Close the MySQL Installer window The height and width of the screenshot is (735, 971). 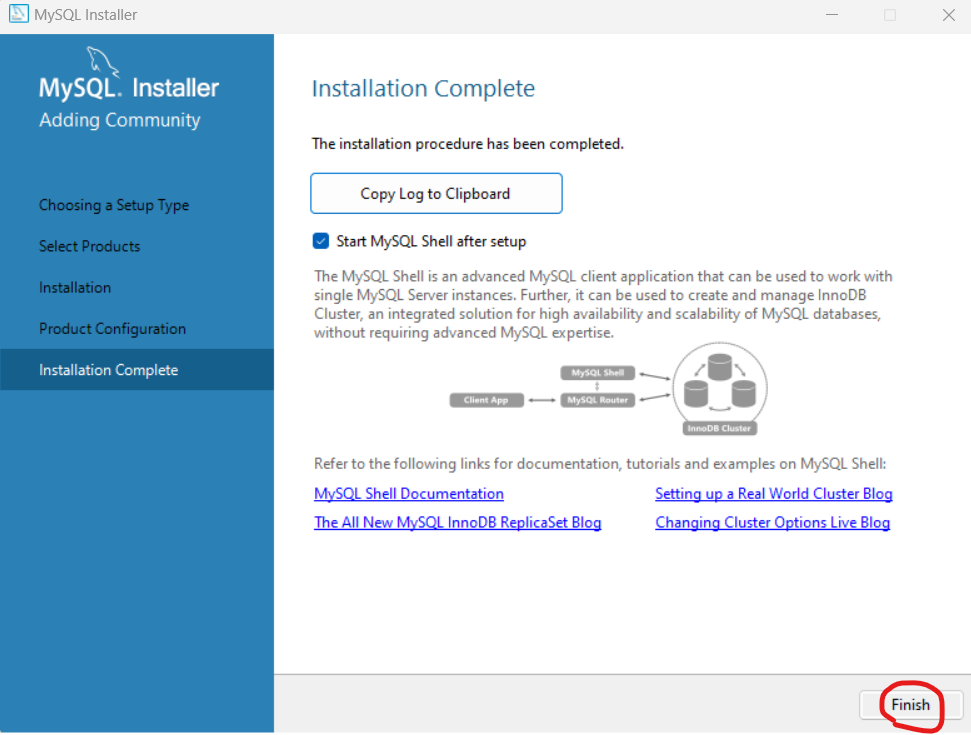[x=949, y=15]
